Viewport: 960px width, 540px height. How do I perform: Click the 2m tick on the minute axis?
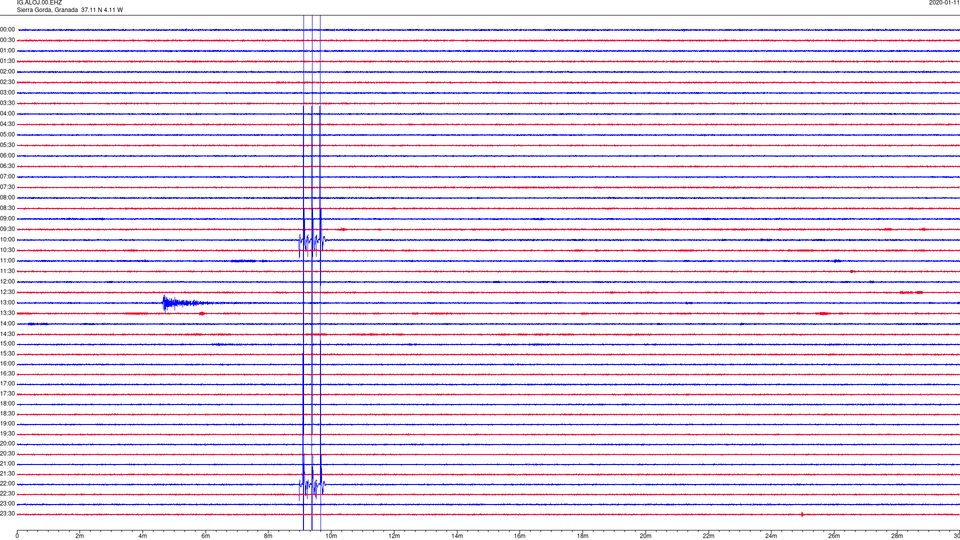tap(80, 536)
